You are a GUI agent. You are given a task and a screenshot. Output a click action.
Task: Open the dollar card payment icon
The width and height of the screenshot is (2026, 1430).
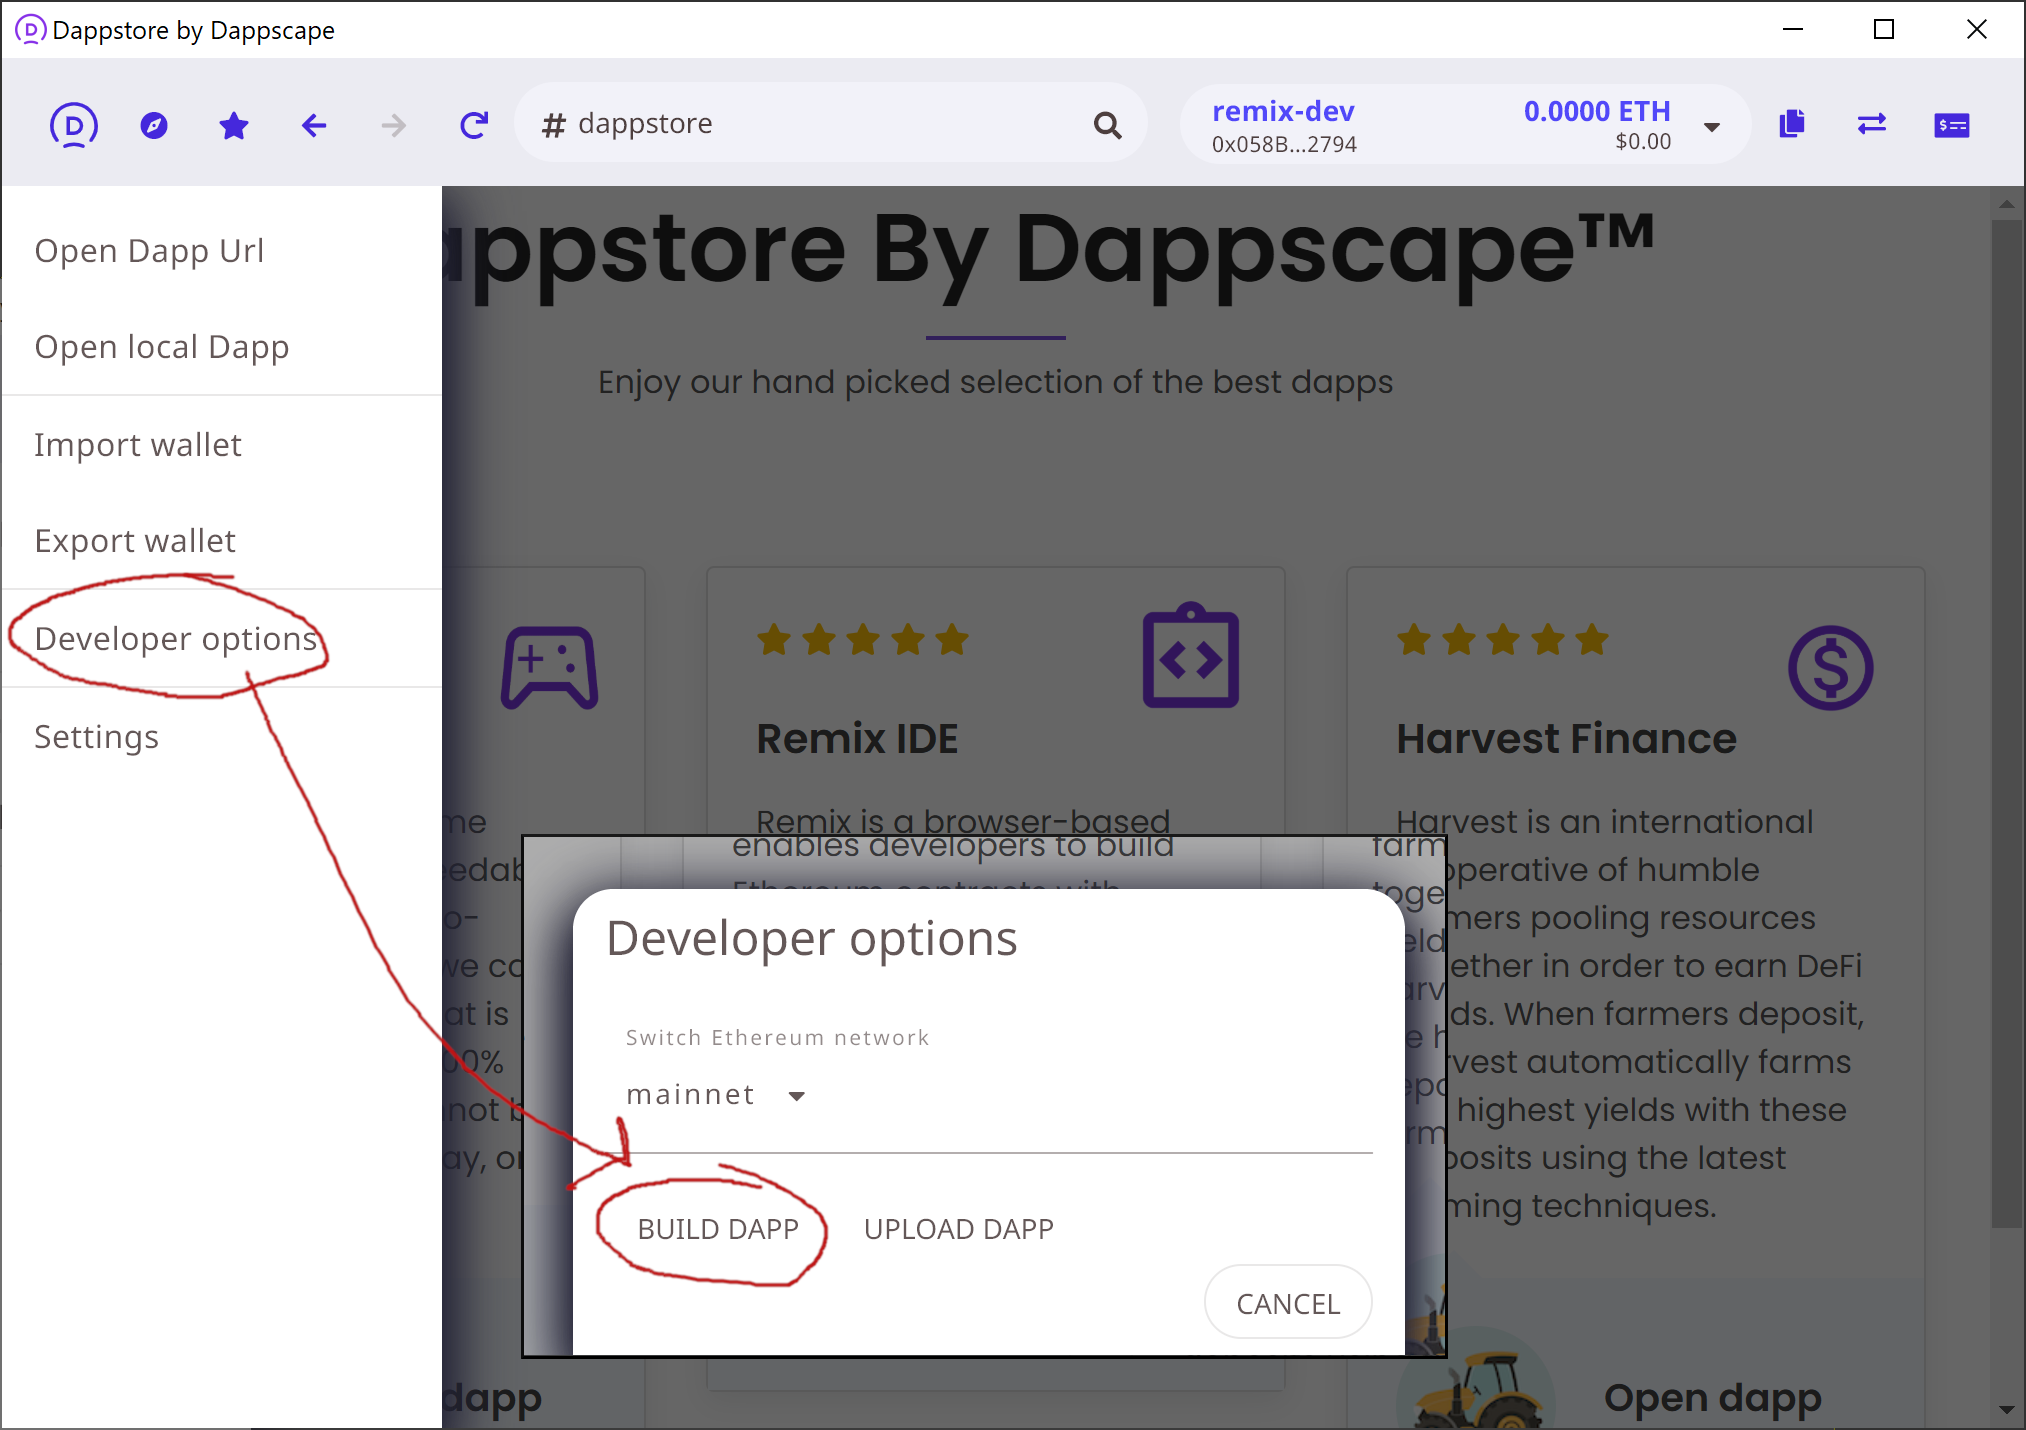tap(1952, 125)
